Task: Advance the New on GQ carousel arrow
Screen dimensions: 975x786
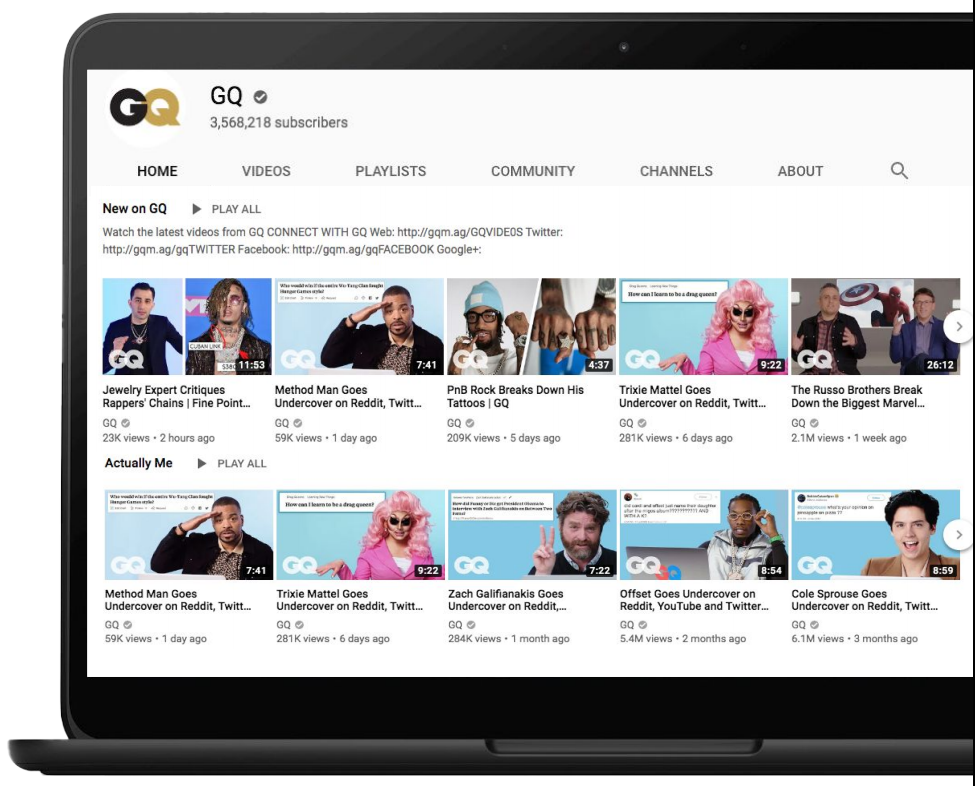Action: pyautogui.click(x=957, y=325)
